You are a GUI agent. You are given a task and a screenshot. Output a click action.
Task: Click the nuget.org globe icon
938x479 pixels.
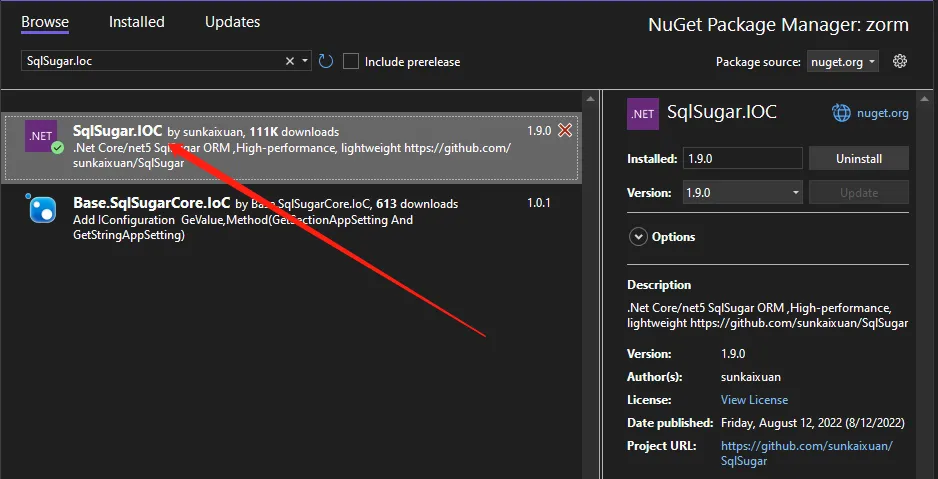841,112
